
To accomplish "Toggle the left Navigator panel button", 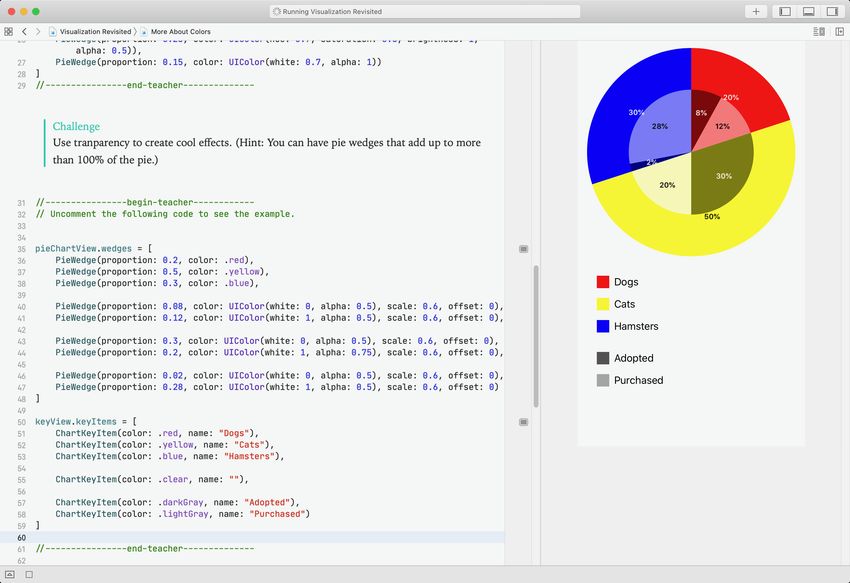I will (x=785, y=11).
